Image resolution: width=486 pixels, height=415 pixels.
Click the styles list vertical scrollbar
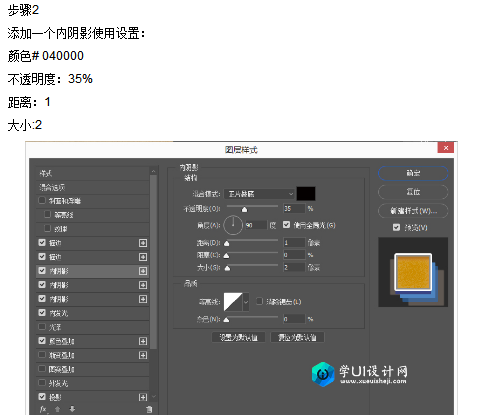153,262
